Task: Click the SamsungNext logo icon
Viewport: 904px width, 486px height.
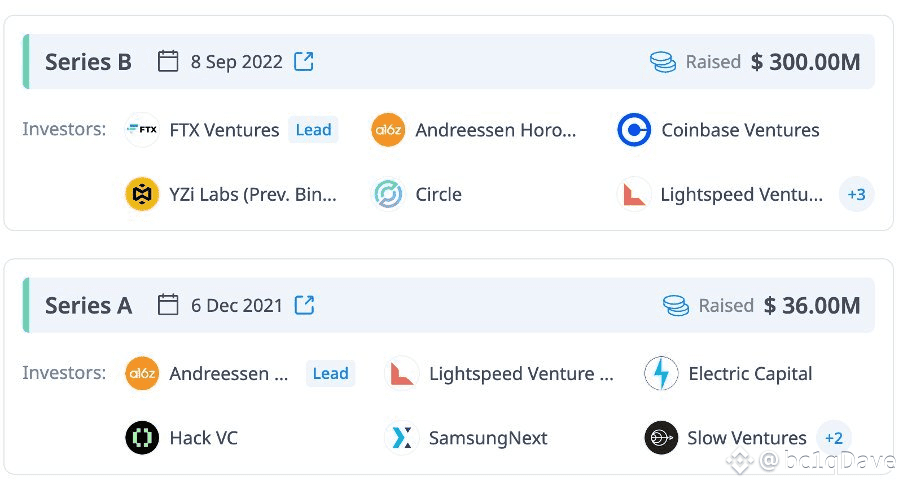Action: point(401,438)
